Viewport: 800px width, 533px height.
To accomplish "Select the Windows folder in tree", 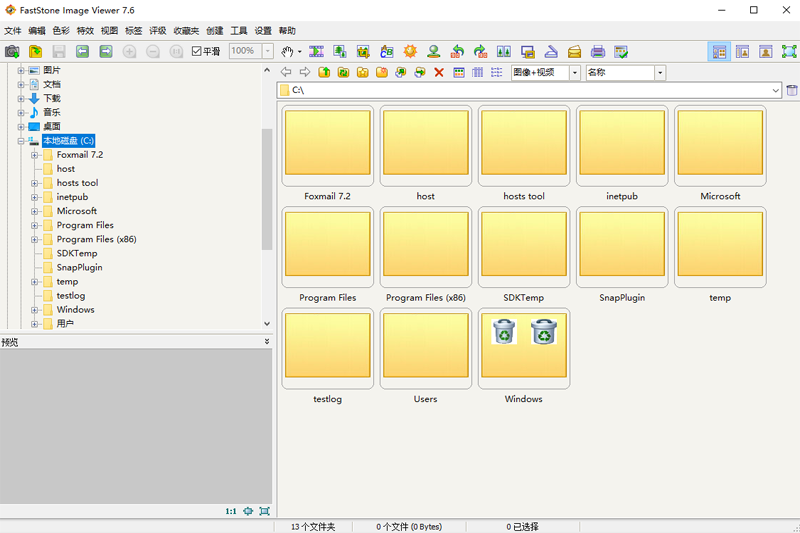I will pos(75,310).
